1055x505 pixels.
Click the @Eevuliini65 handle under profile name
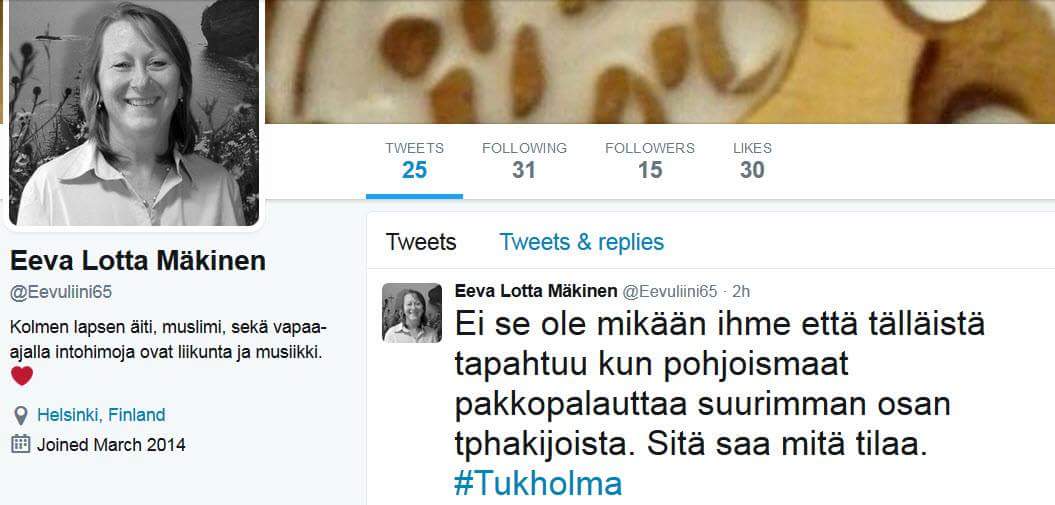tap(61, 293)
